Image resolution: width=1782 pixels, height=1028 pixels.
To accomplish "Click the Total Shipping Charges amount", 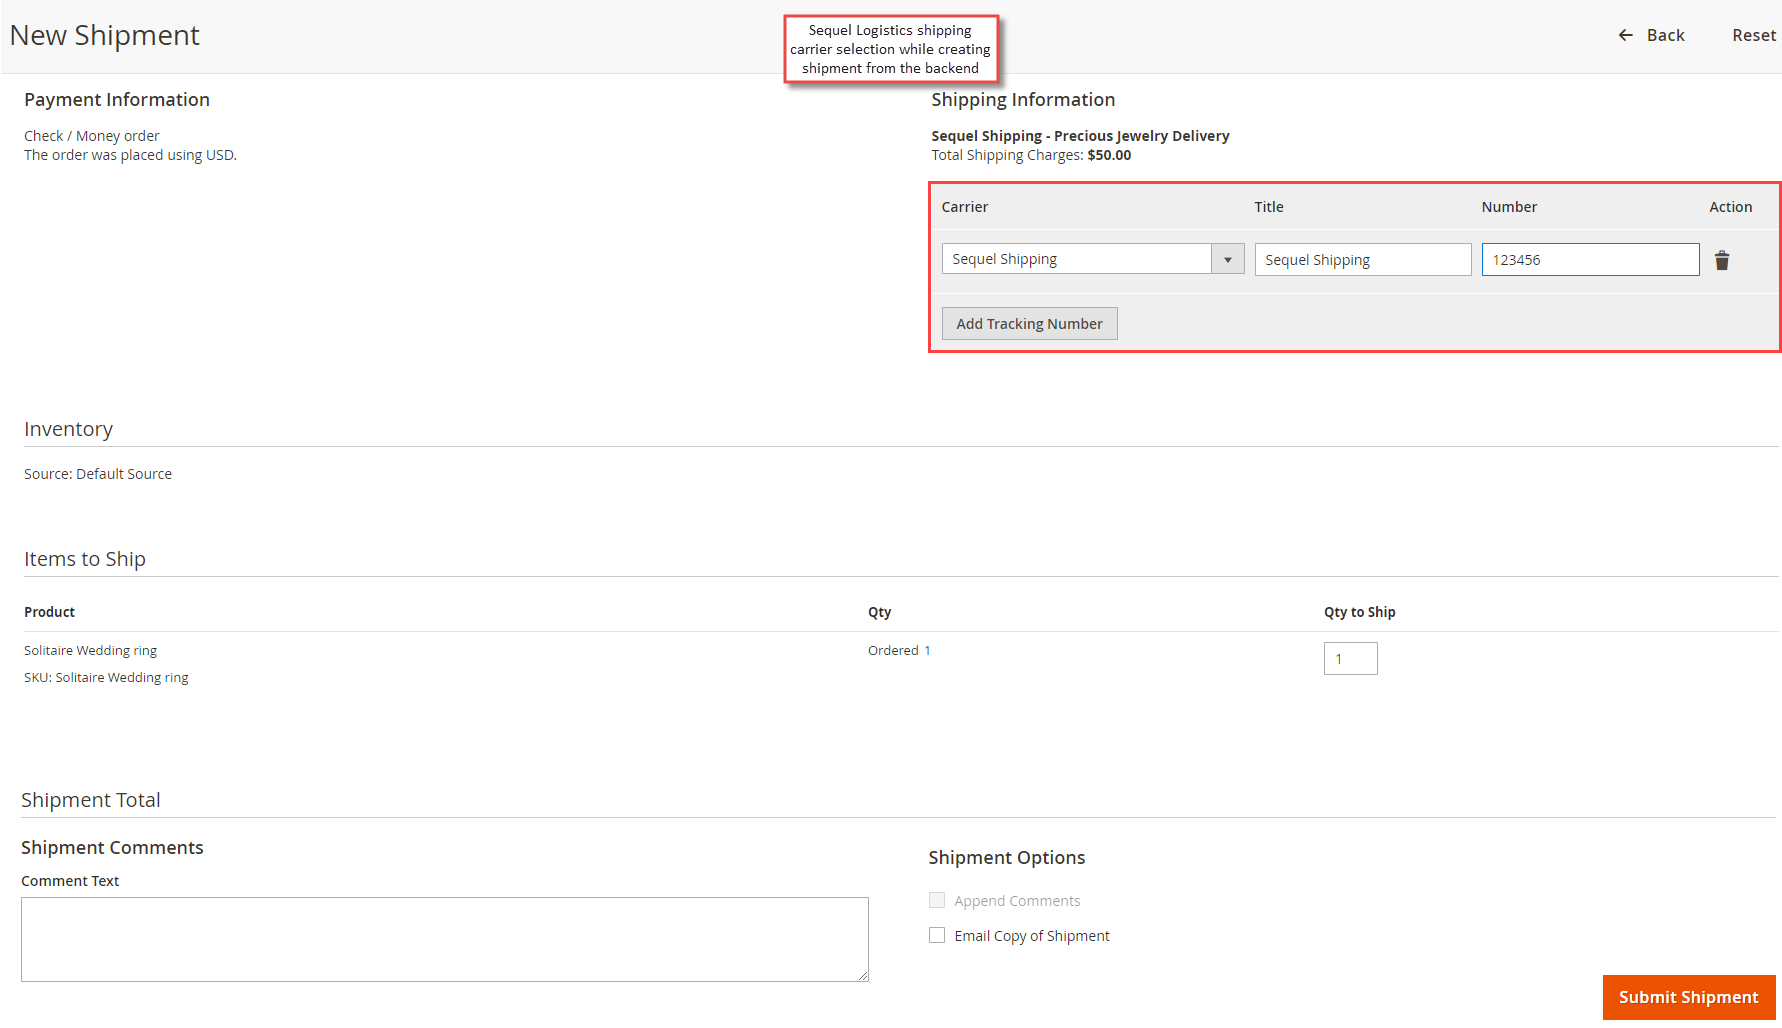I will coord(1109,155).
